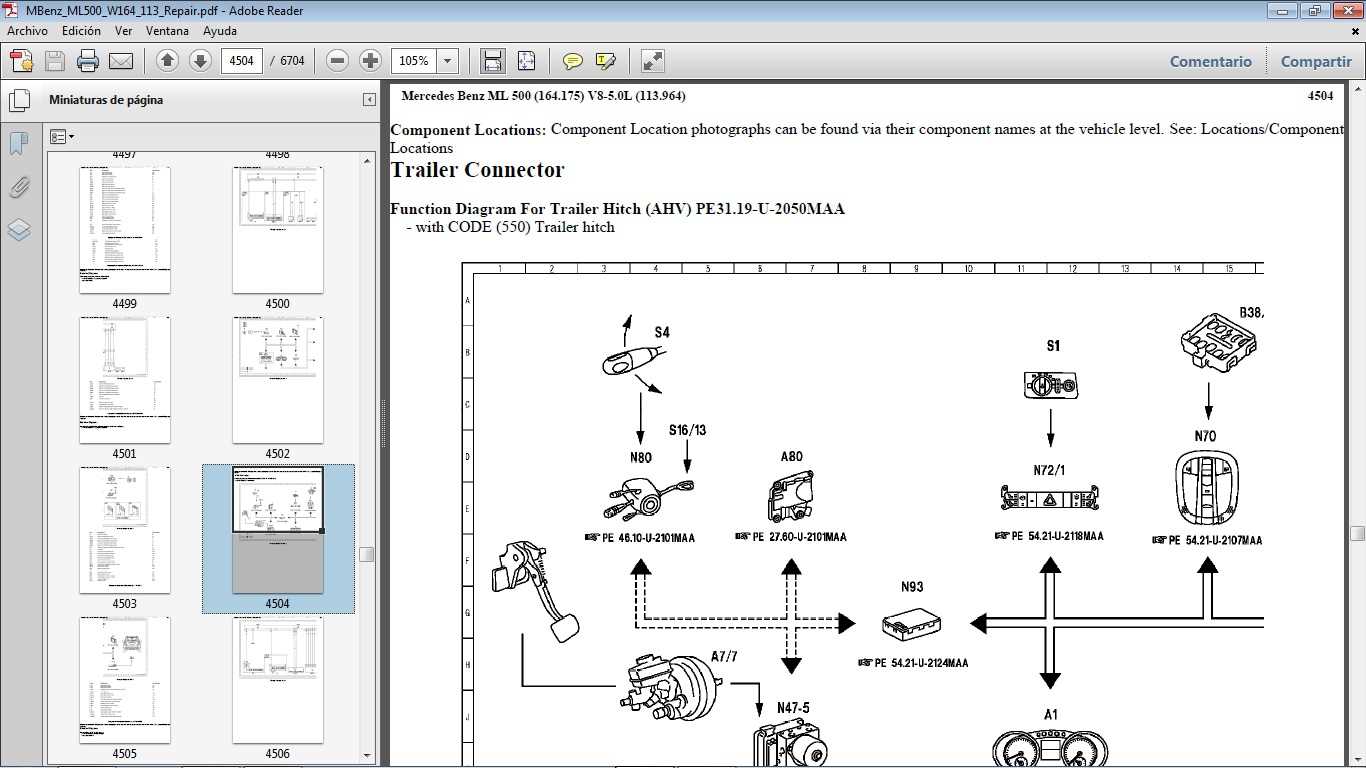Open the Comentario panel
The image size is (1366, 768).
[1211, 61]
